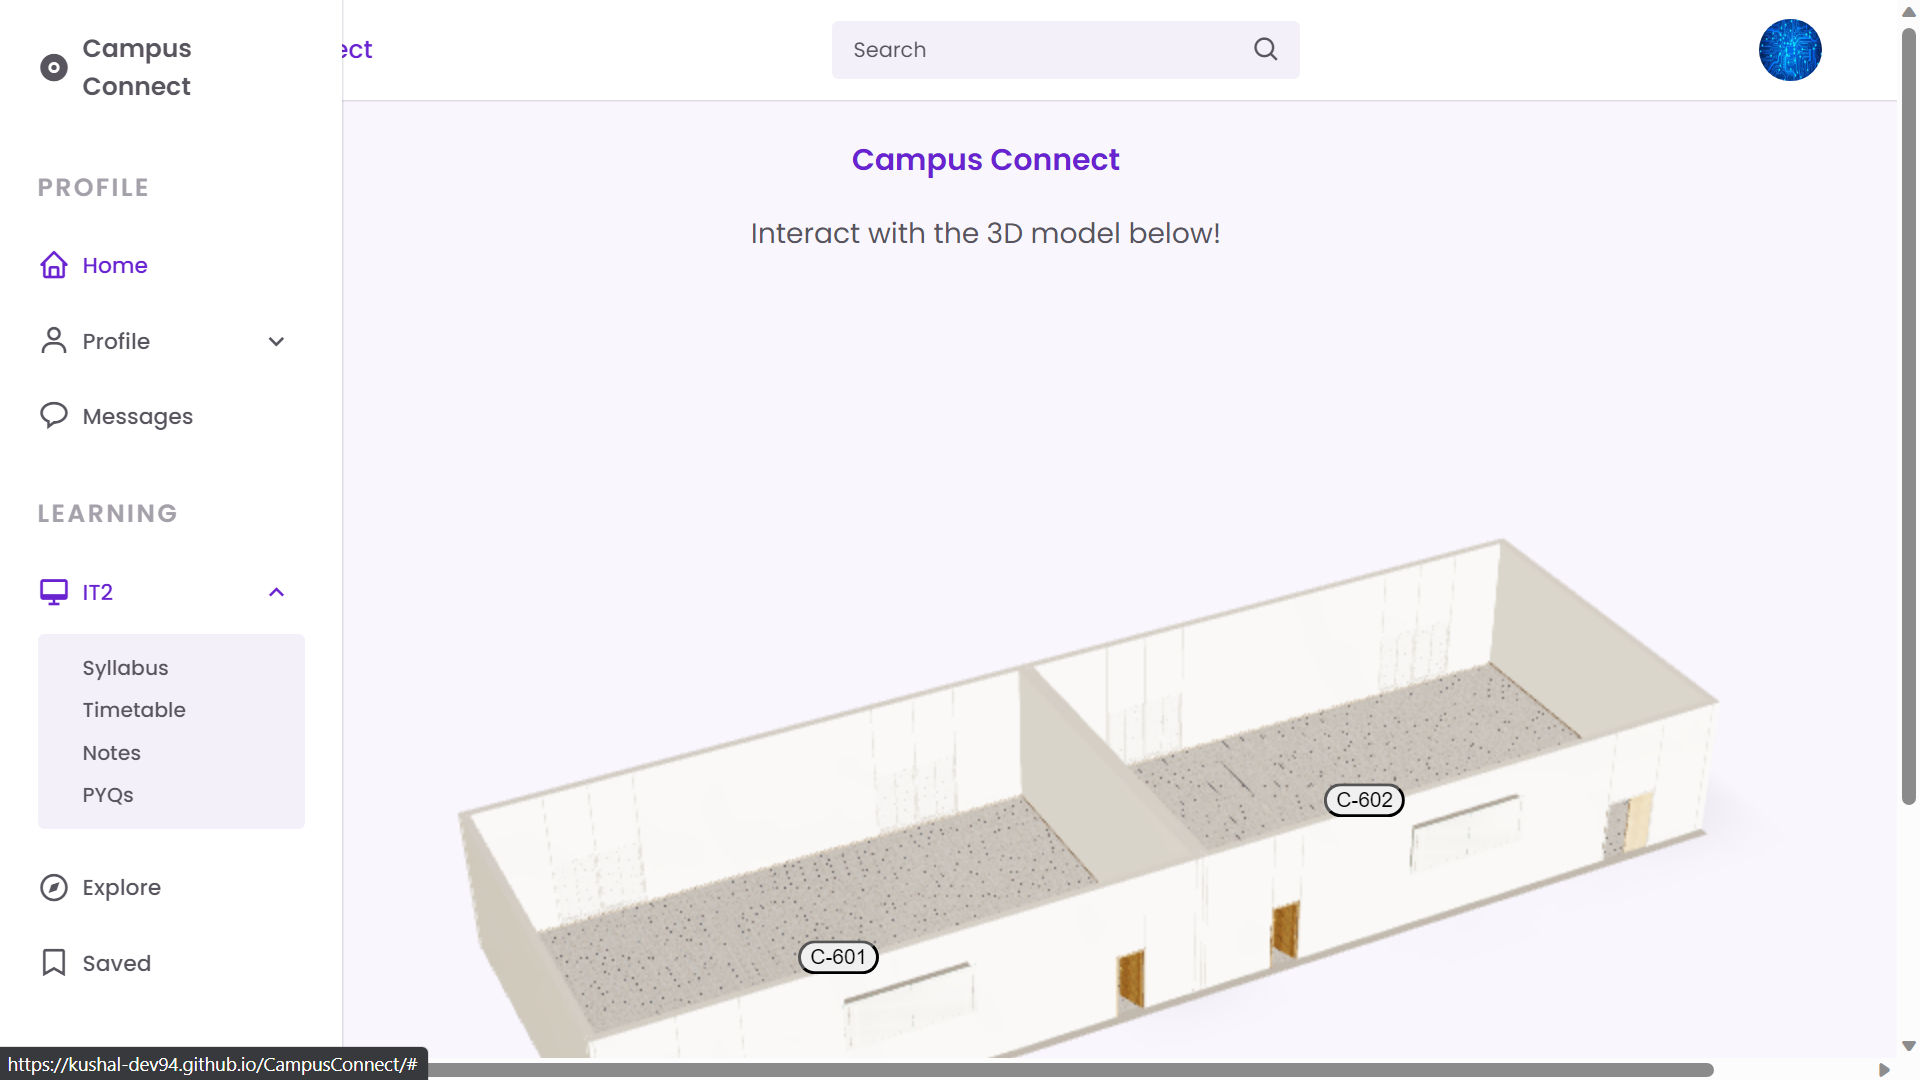Click the IT2 monitor icon
Viewport: 1920px width, 1080px height.
(53, 592)
